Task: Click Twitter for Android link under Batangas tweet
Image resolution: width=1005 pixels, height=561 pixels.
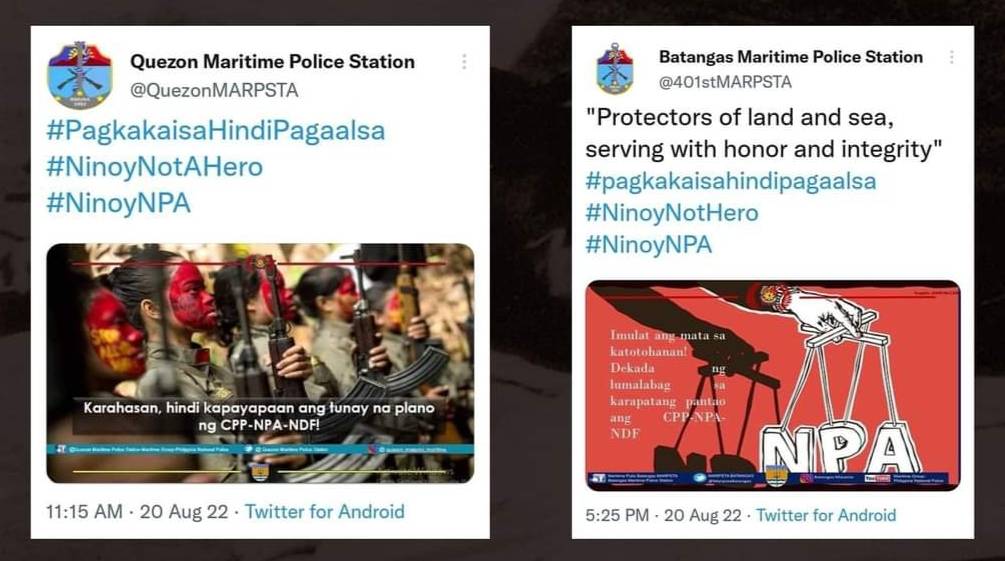Action: click(x=826, y=515)
